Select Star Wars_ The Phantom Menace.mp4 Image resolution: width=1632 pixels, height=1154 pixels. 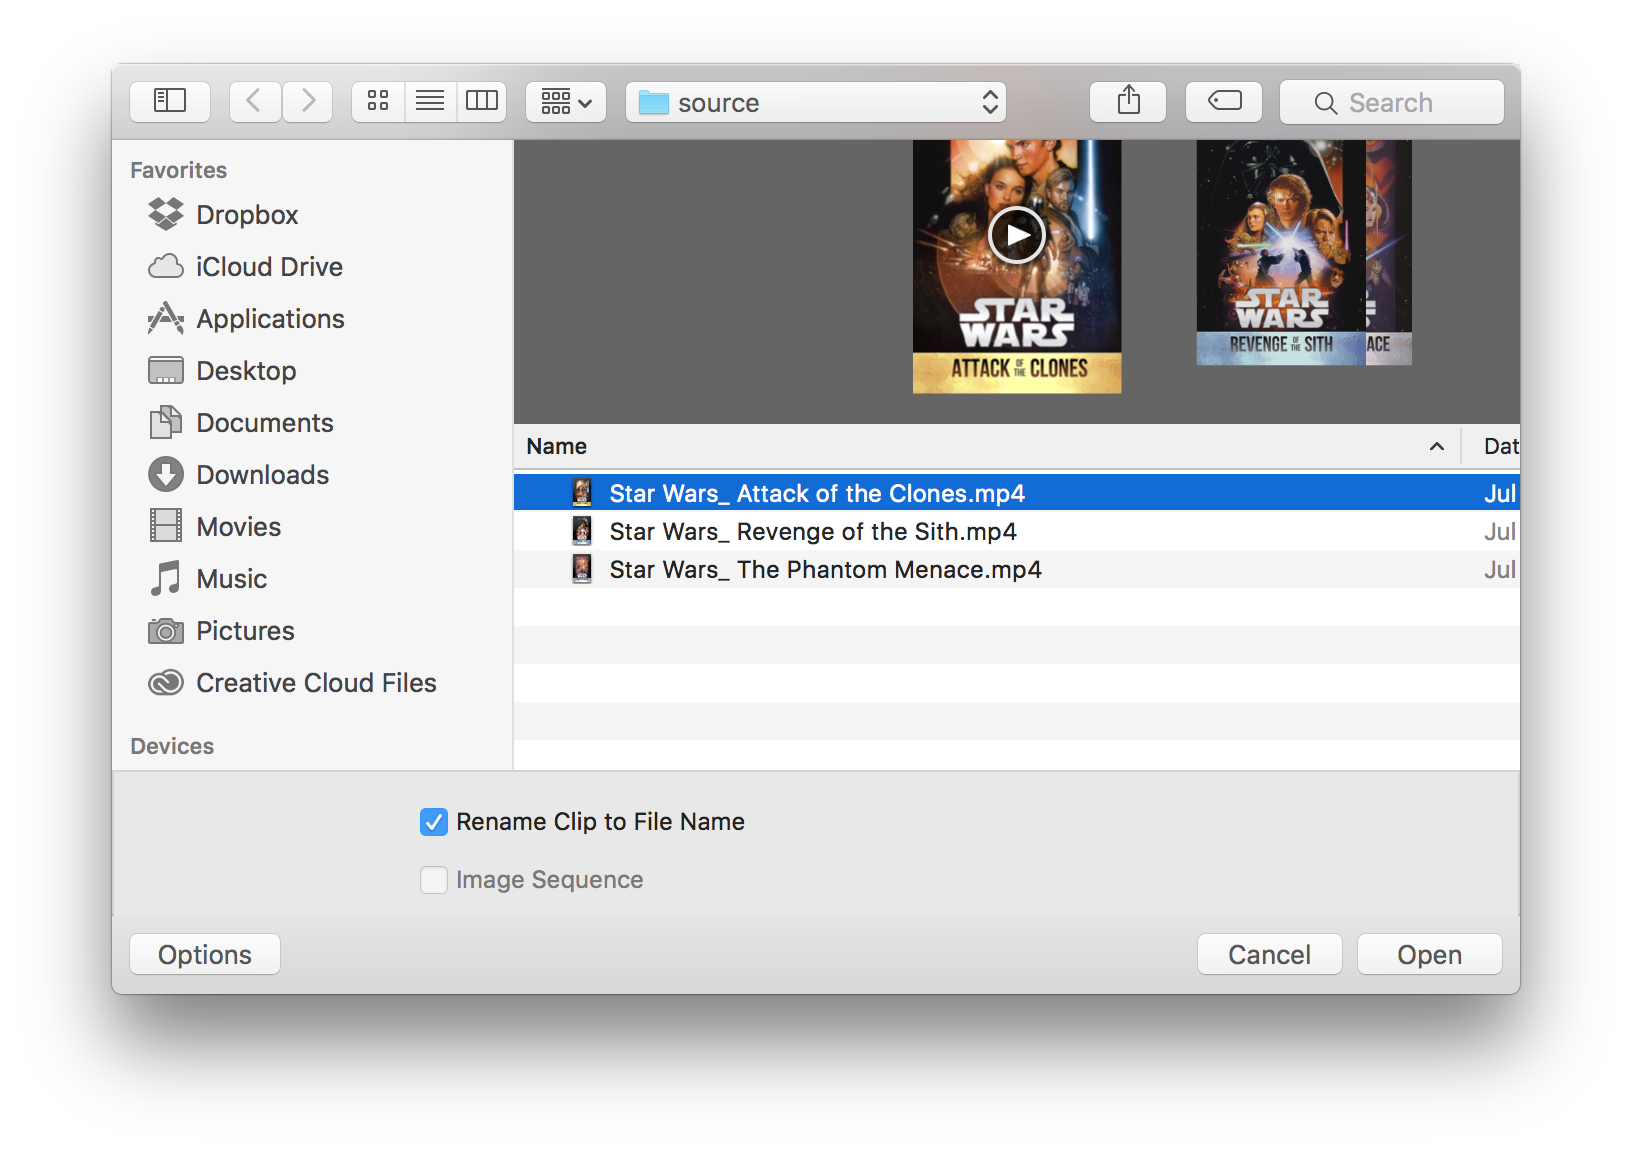tap(1017, 569)
